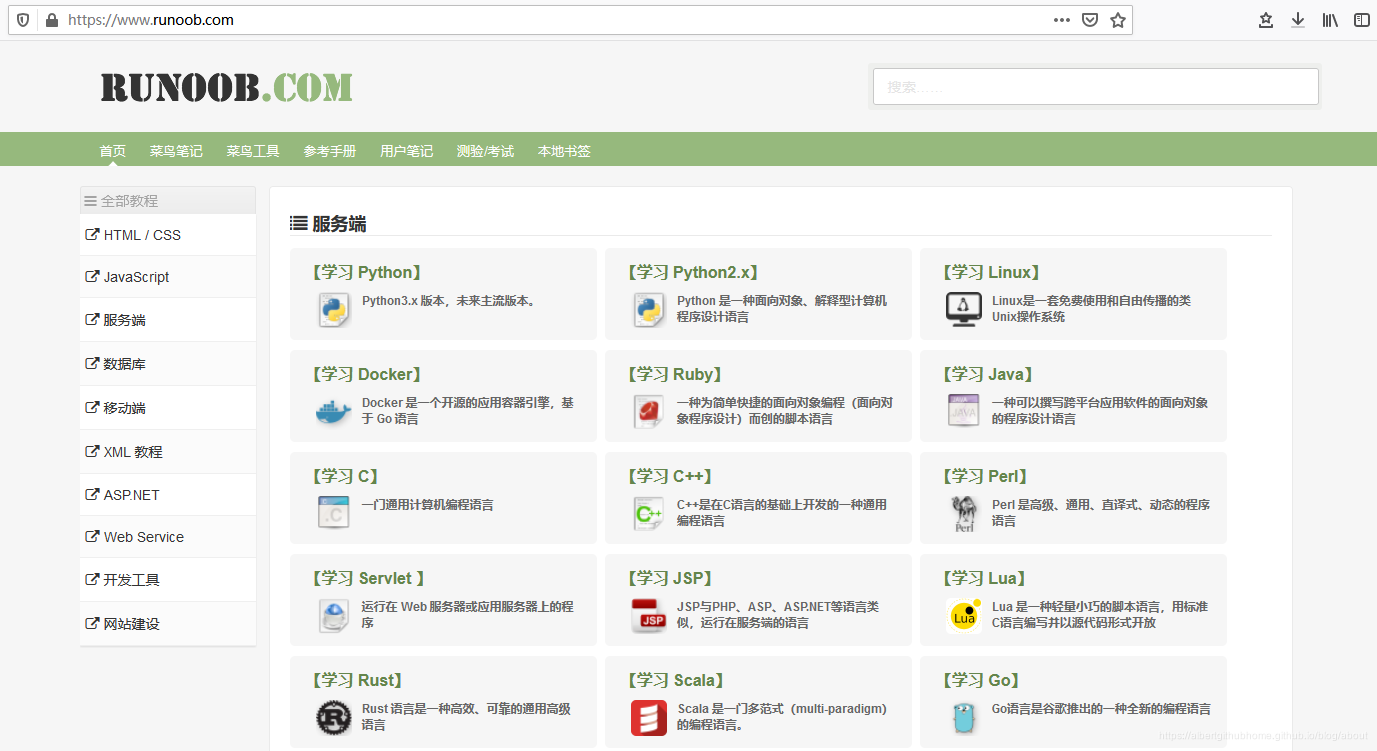Open Web Service sidebar category
This screenshot has width=1377, height=751.
coord(168,537)
